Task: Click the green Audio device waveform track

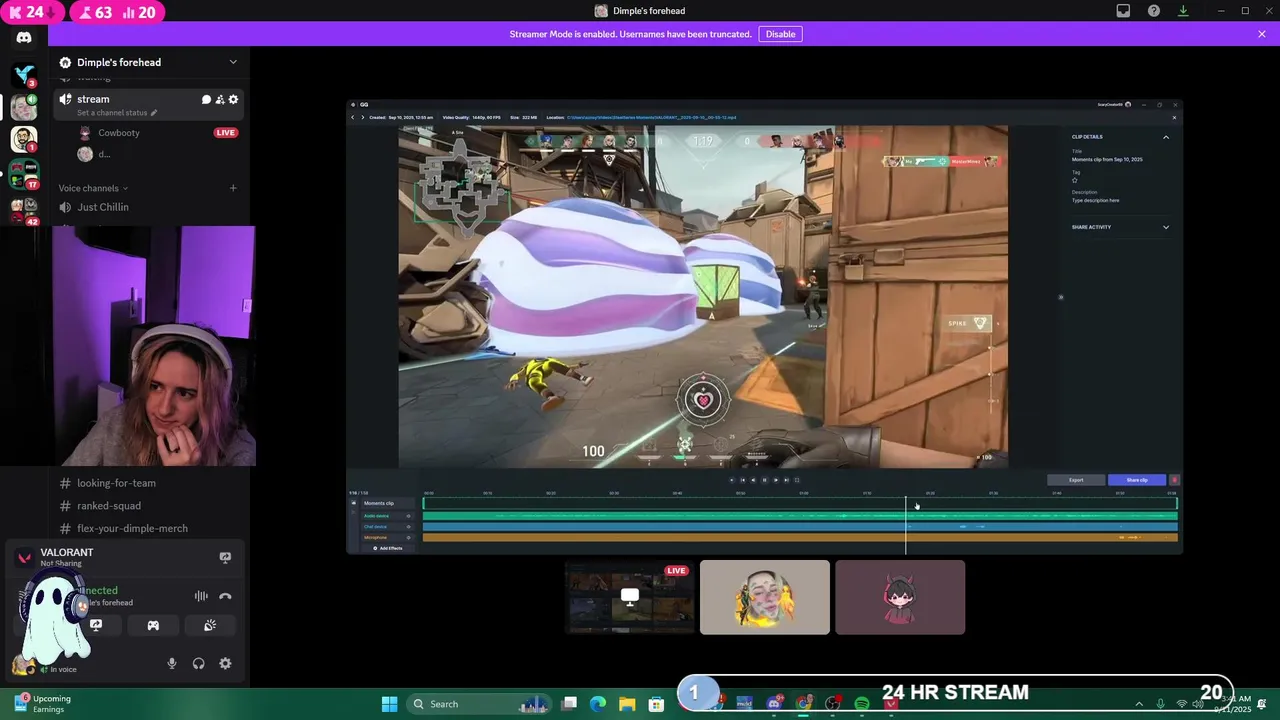Action: point(799,516)
